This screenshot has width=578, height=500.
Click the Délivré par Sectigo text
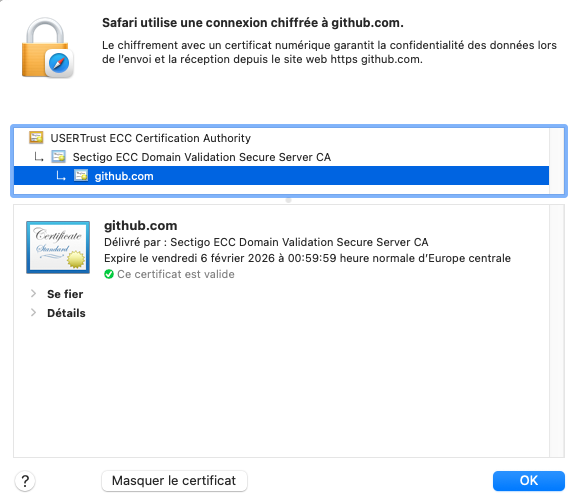(266, 242)
